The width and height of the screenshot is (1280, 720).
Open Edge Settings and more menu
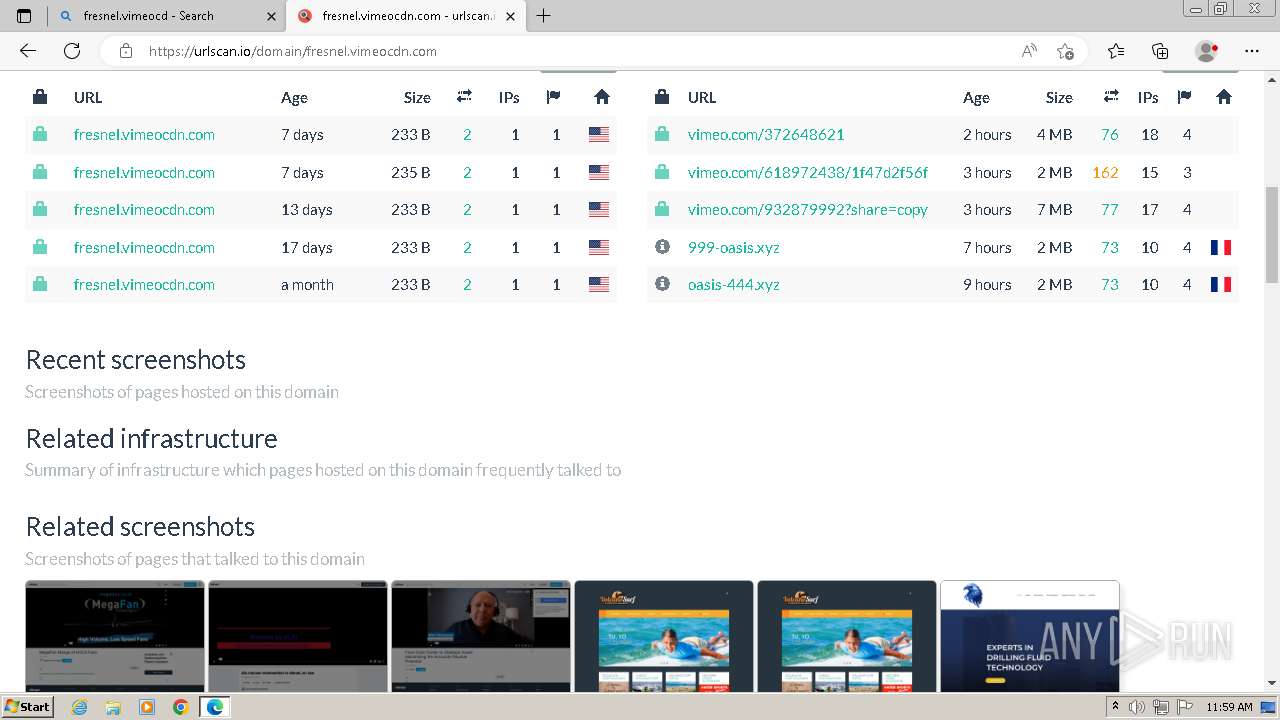click(1252, 51)
